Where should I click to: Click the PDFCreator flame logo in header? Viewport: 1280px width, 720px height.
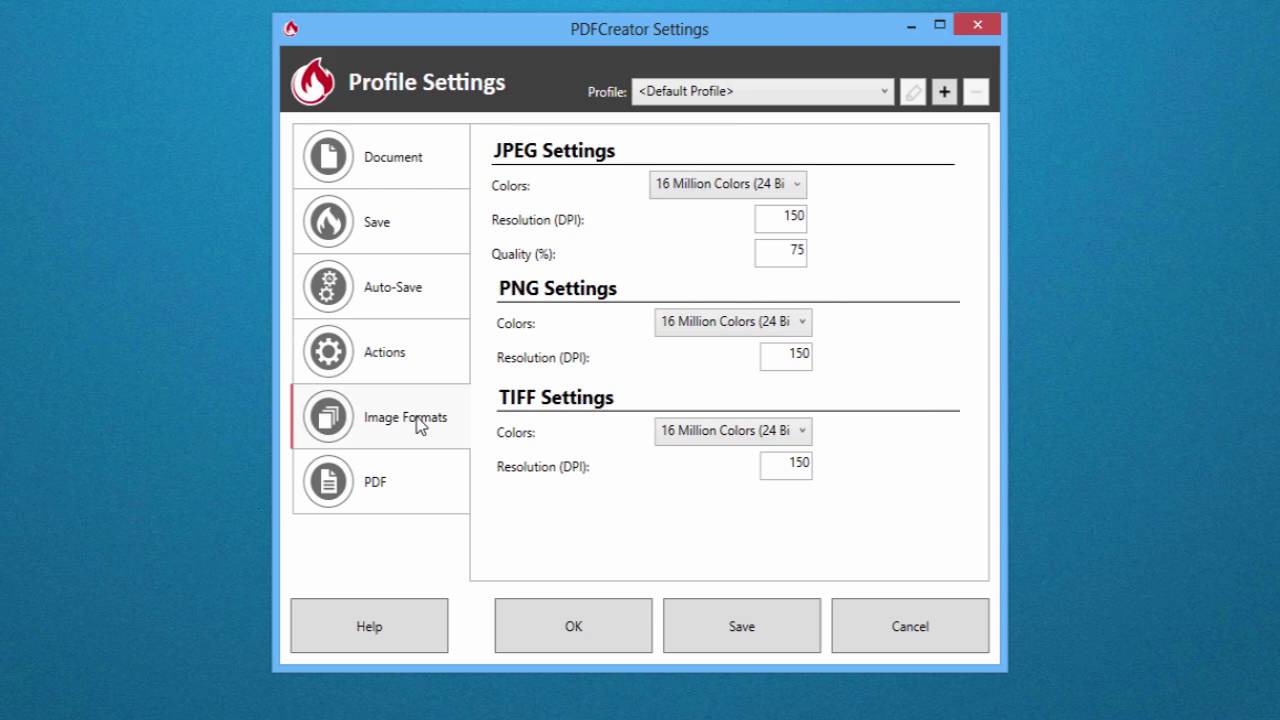coord(313,81)
